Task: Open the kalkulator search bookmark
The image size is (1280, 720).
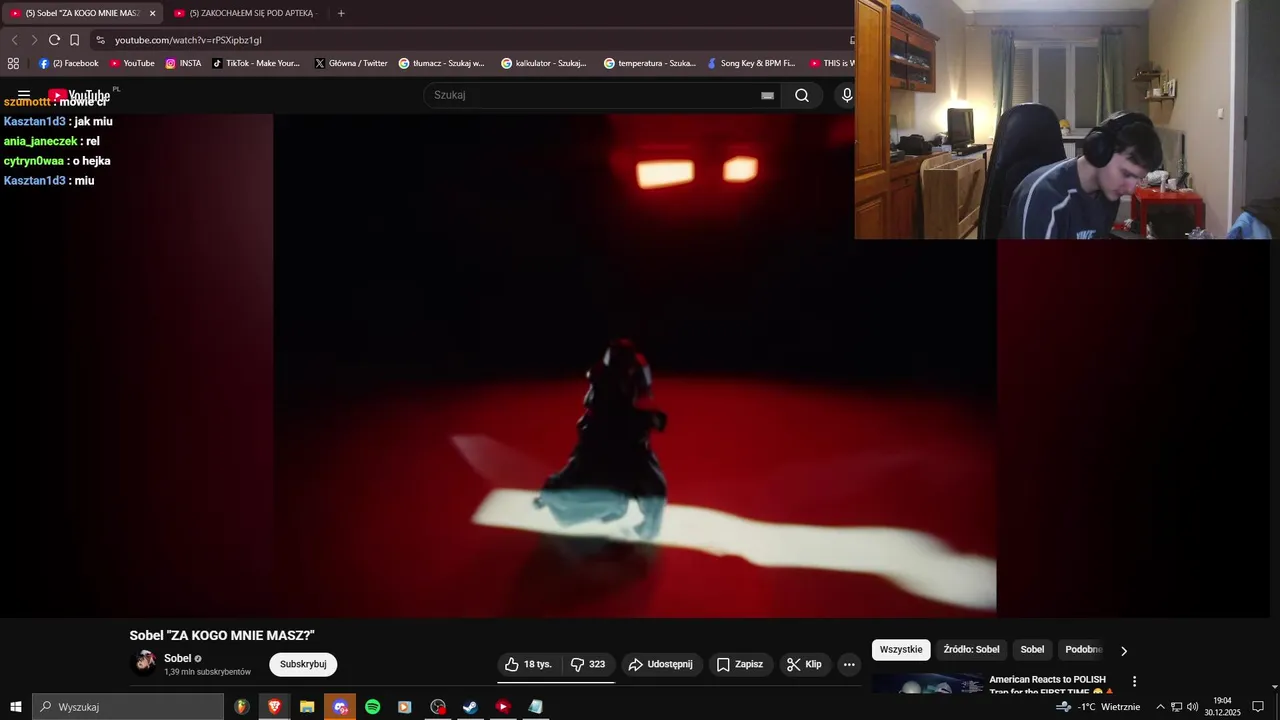Action: [x=544, y=63]
